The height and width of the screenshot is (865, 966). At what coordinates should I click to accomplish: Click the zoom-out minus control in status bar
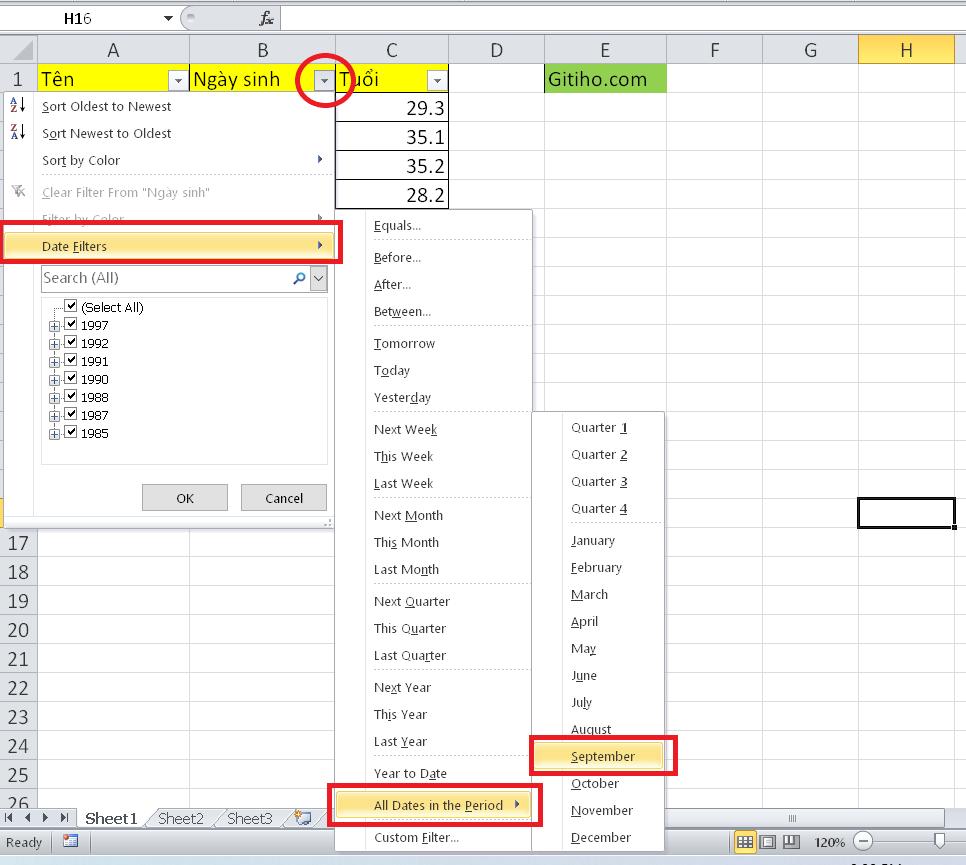(x=862, y=843)
